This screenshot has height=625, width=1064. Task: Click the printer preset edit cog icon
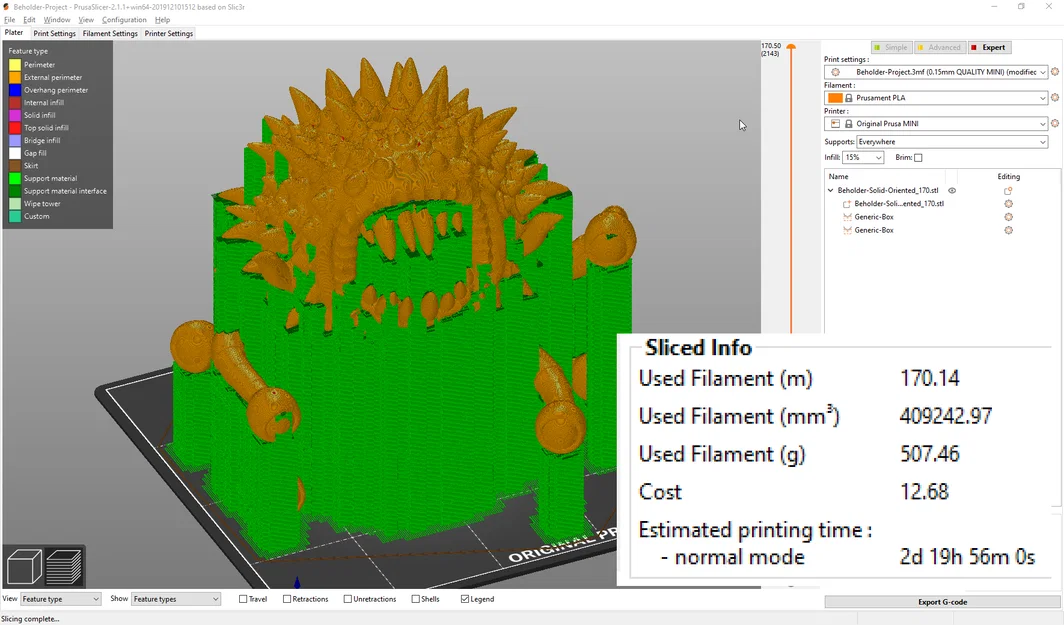[1054, 124]
